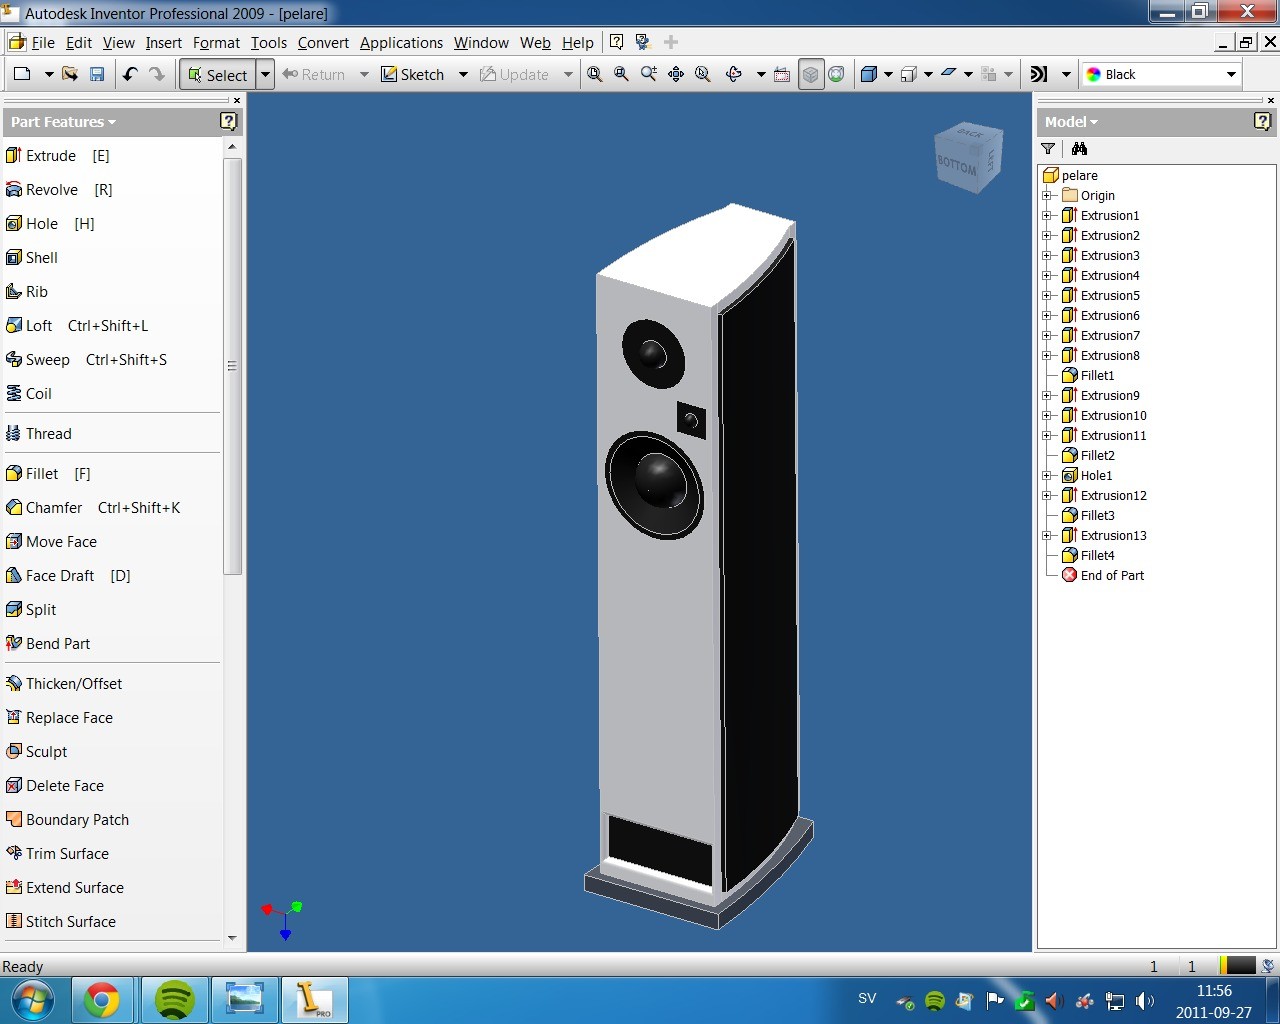Toggle the Select mode button
This screenshot has width=1280, height=1024.
click(217, 74)
